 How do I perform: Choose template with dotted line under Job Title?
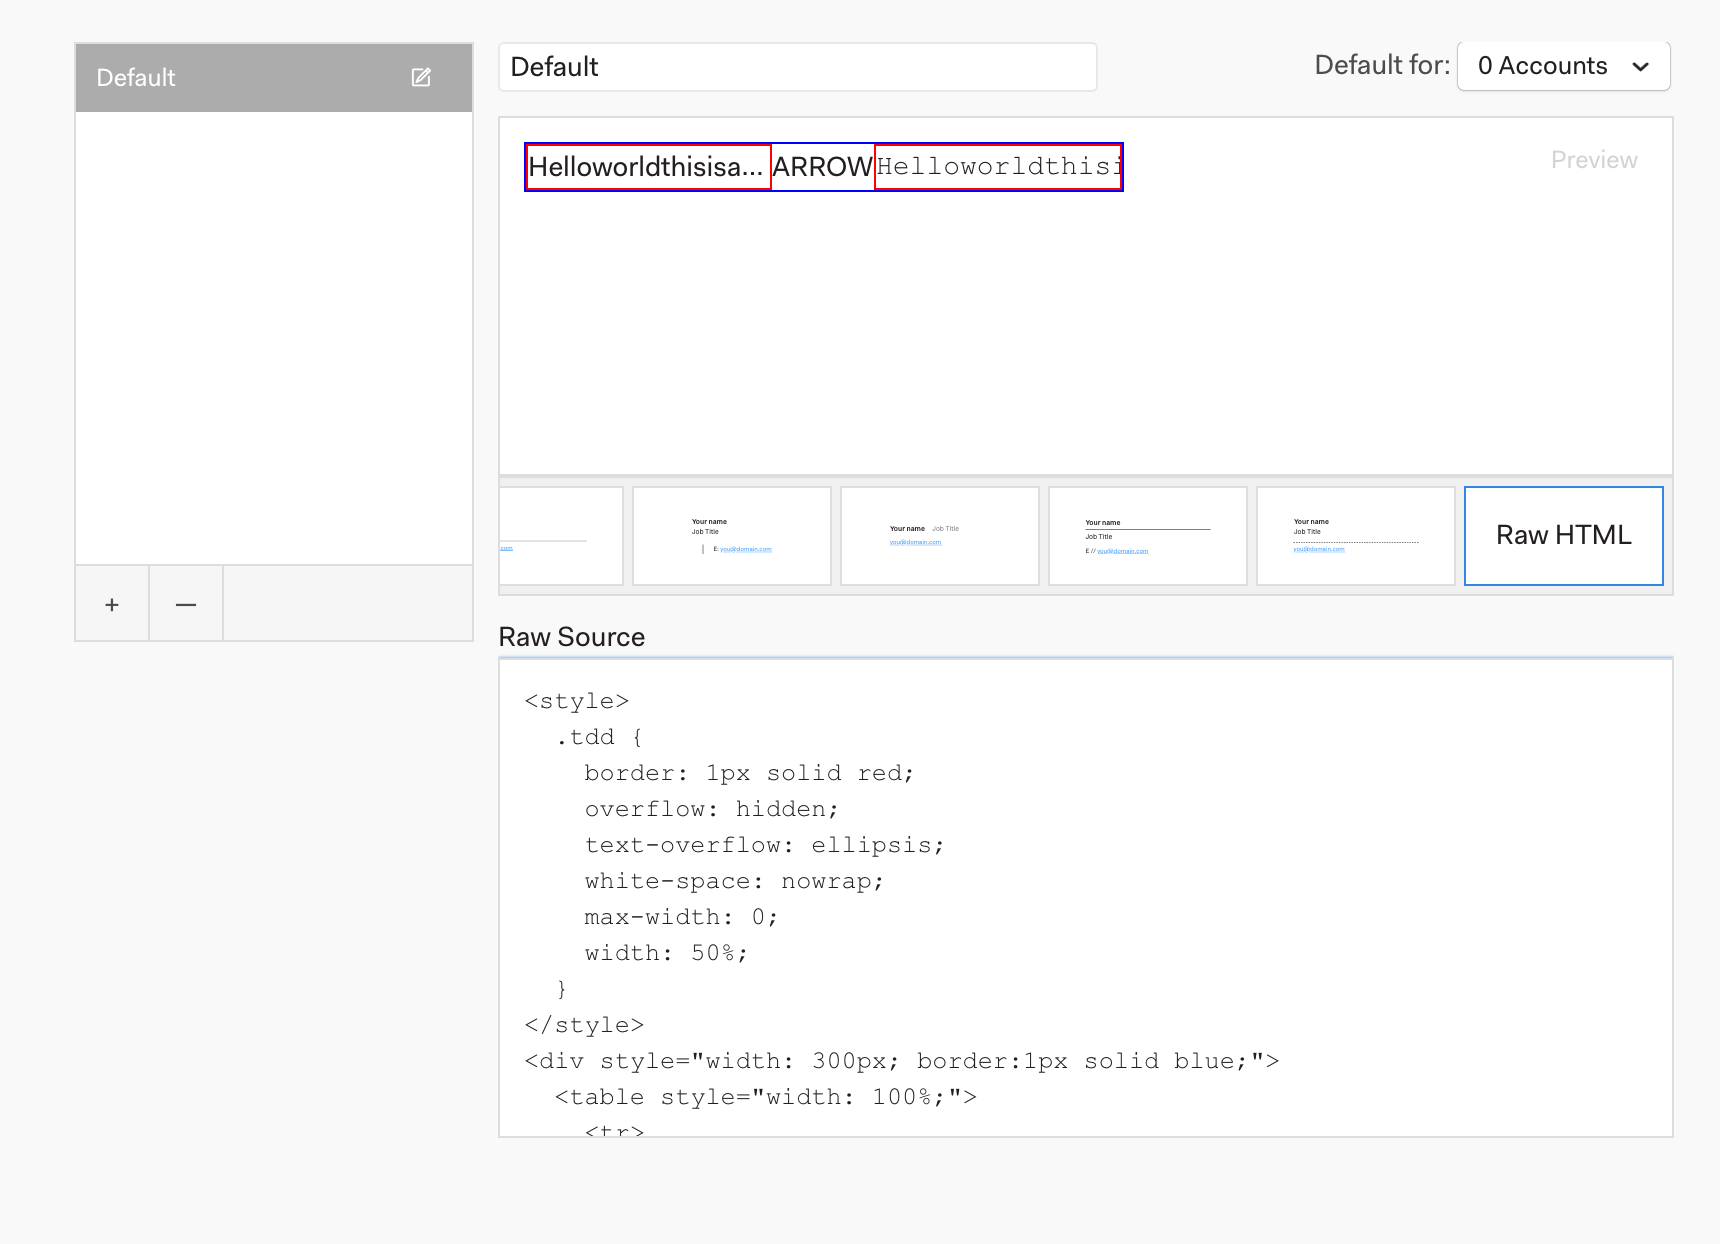point(1356,536)
